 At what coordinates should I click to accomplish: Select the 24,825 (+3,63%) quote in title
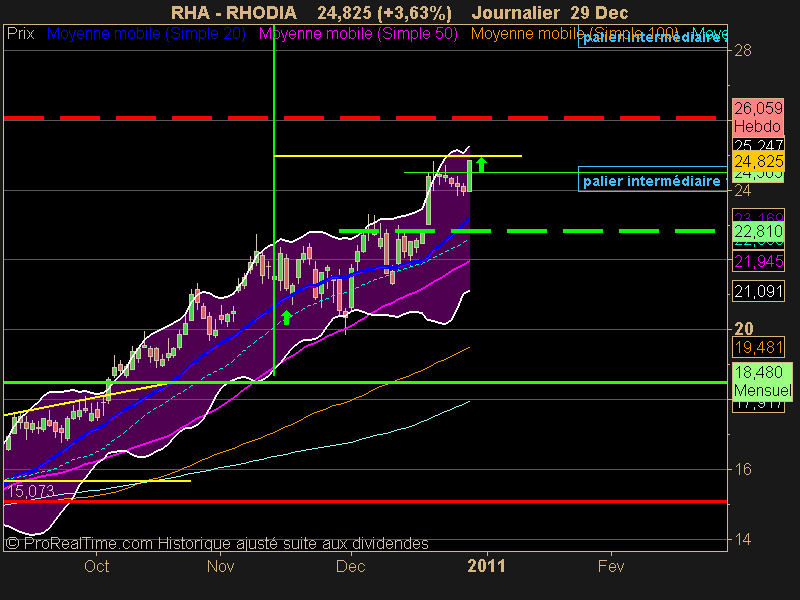(384, 12)
